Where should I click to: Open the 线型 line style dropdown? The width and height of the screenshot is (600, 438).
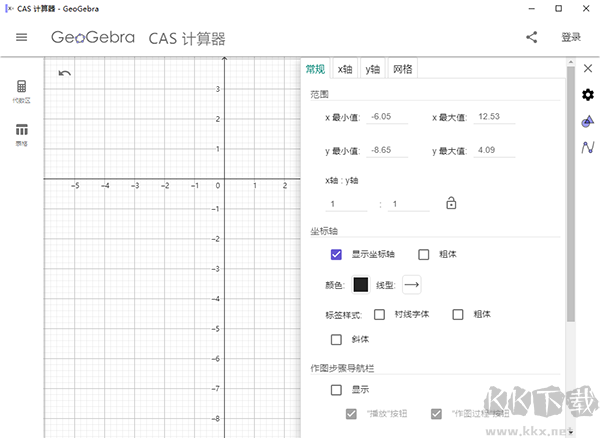tap(412, 285)
